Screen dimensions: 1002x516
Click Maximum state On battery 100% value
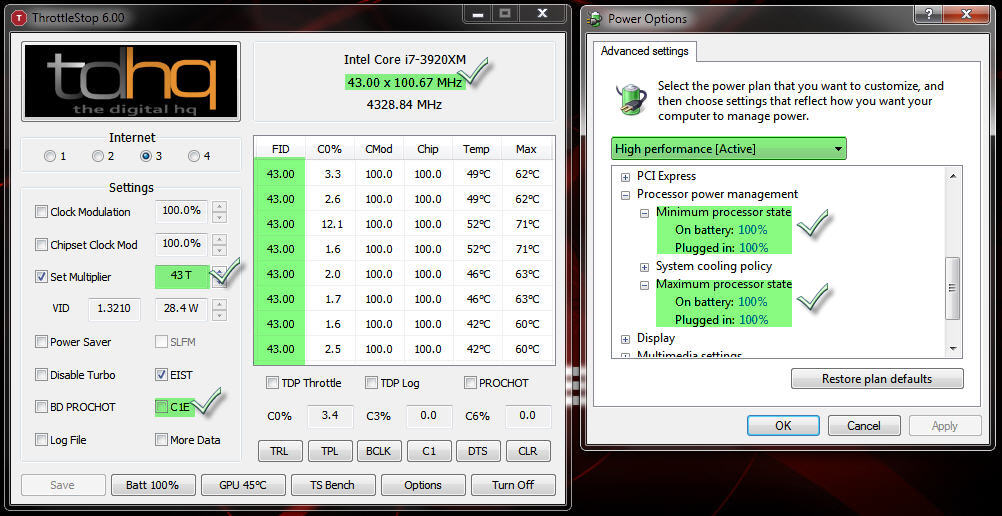click(x=753, y=302)
